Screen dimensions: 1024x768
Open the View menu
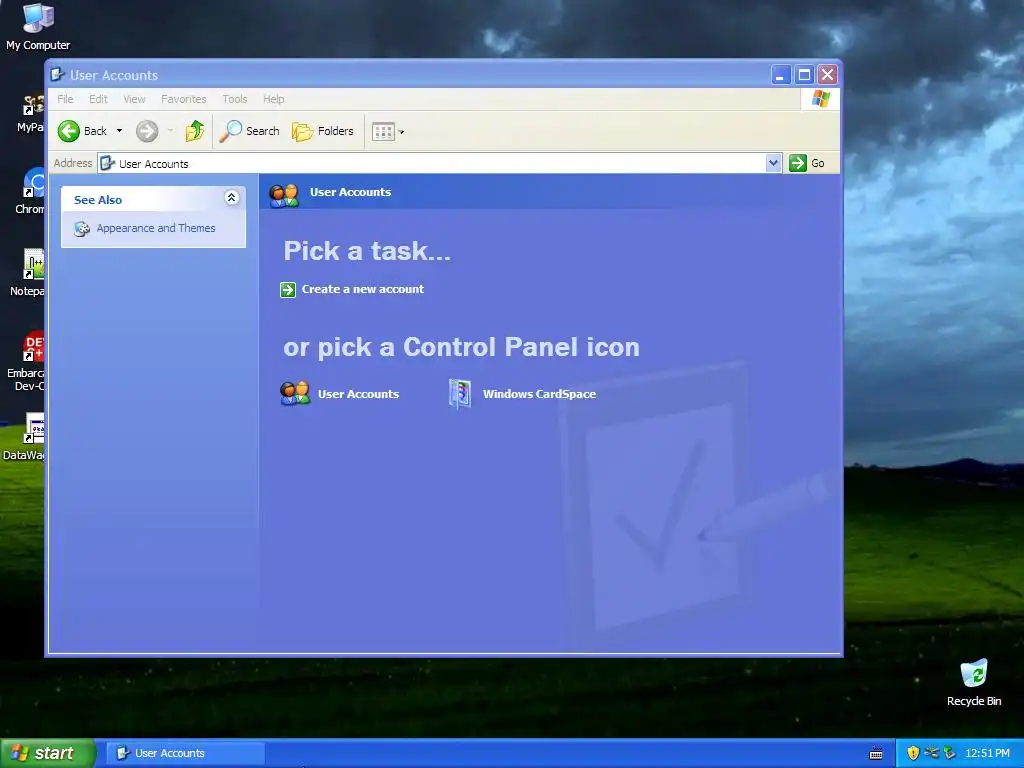click(135, 99)
